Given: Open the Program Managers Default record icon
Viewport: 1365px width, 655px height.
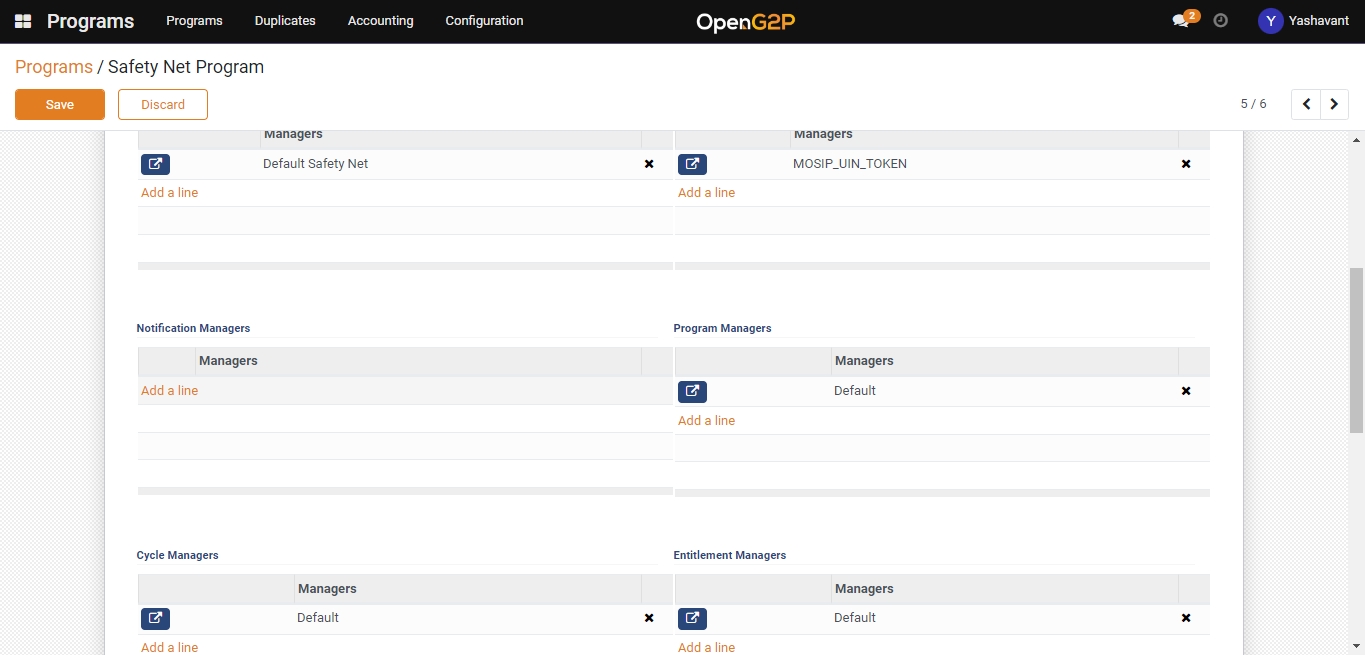Looking at the screenshot, I should [692, 391].
